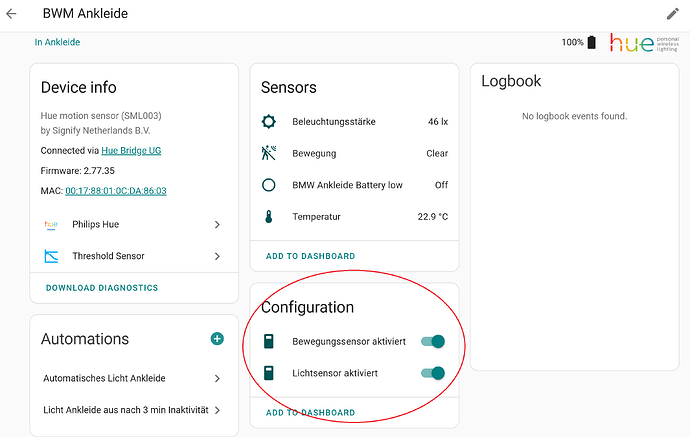The image size is (690, 437).
Task: Click the Hue personal wireless lighting logo
Action: click(x=644, y=43)
